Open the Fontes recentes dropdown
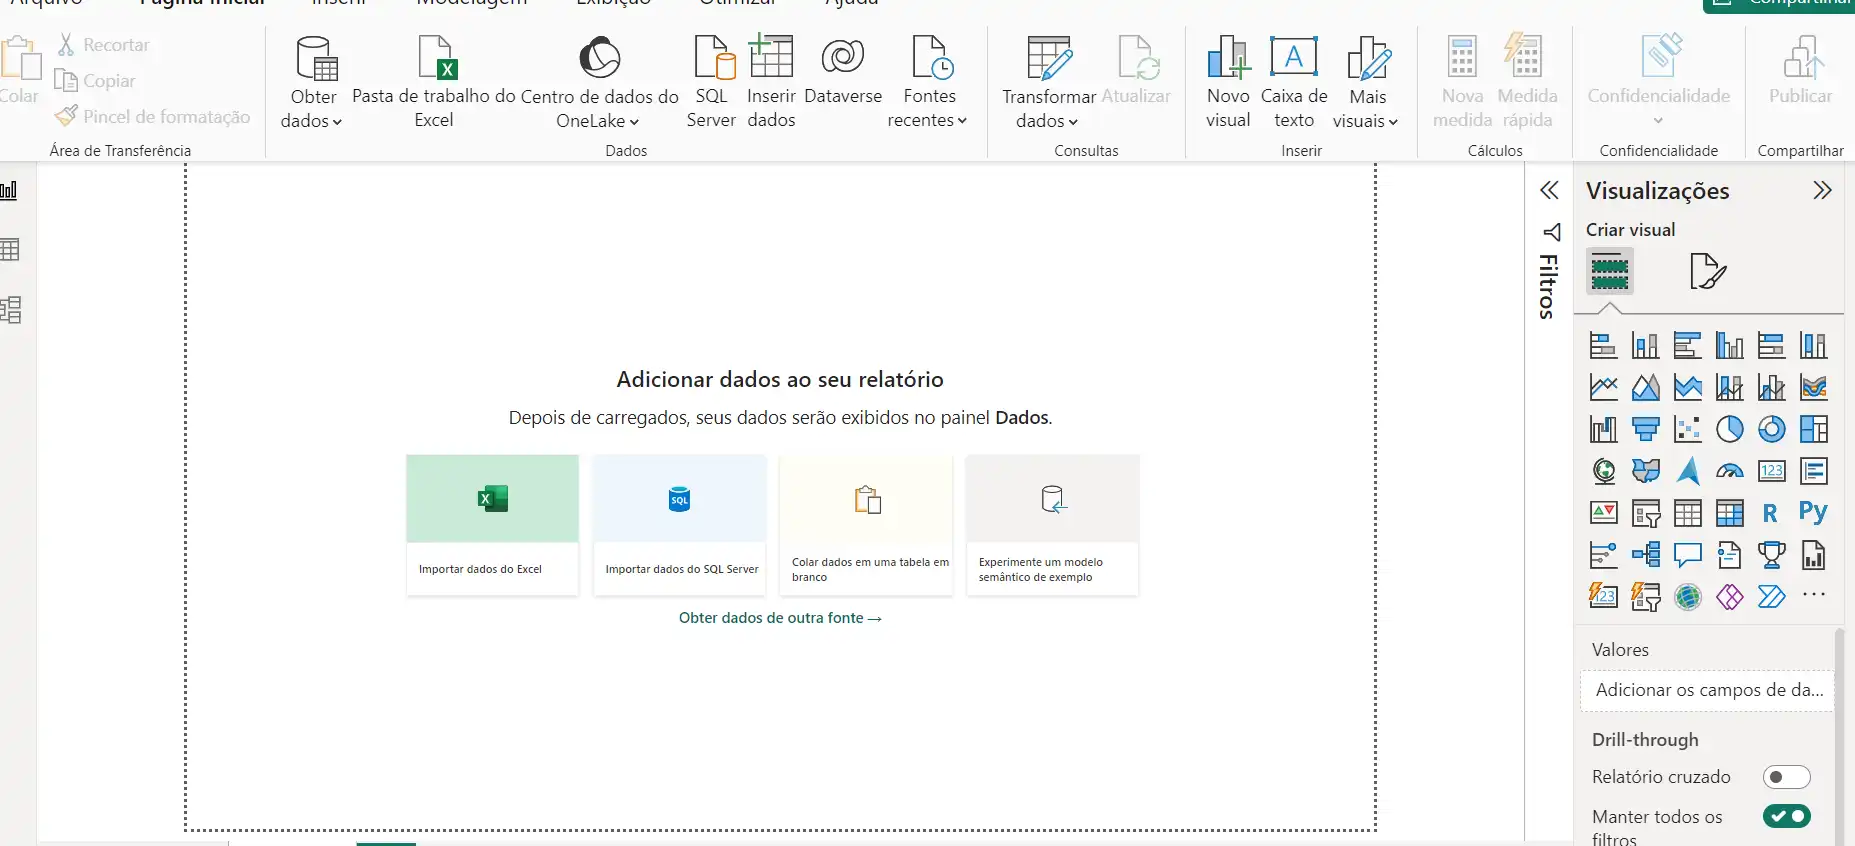The image size is (1855, 846). point(928,83)
